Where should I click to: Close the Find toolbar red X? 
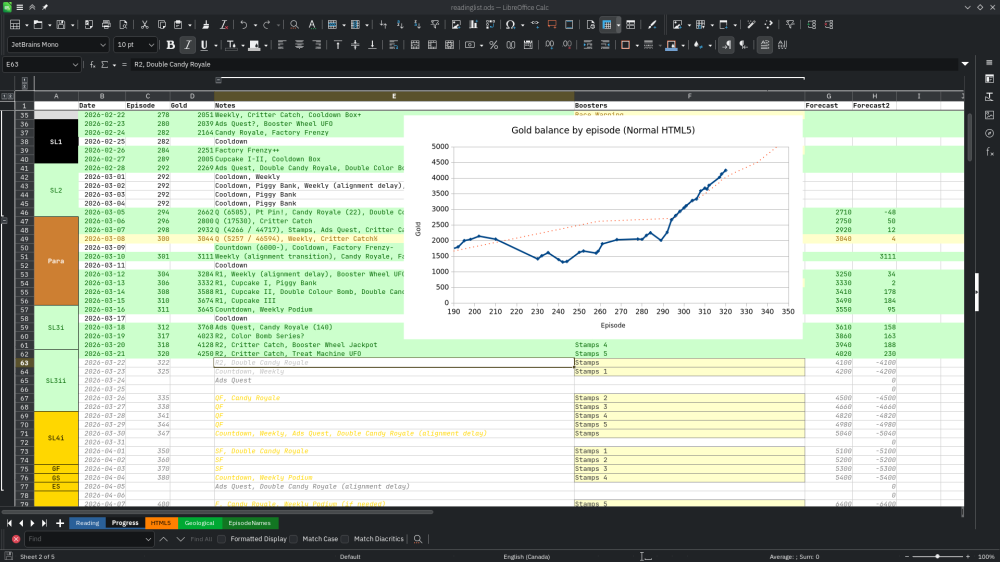pos(16,539)
